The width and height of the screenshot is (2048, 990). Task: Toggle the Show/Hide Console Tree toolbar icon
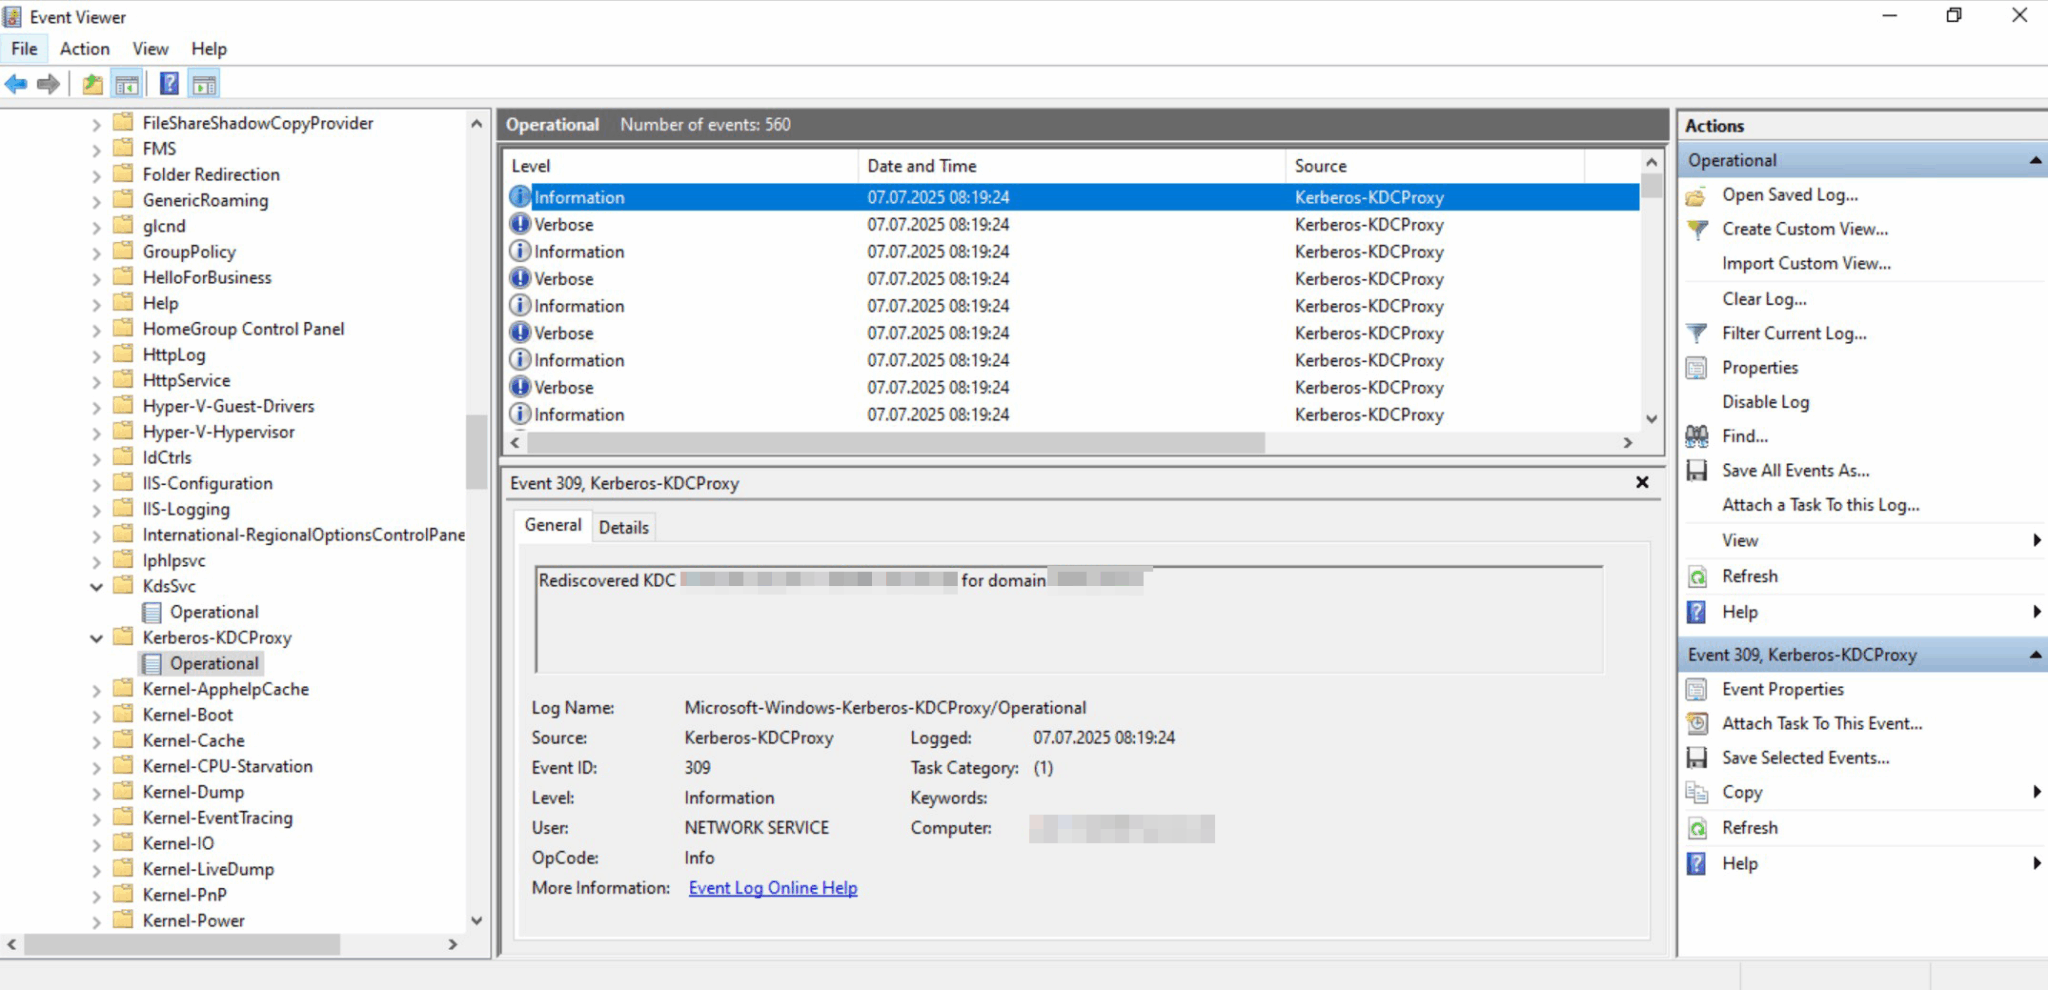pos(126,83)
